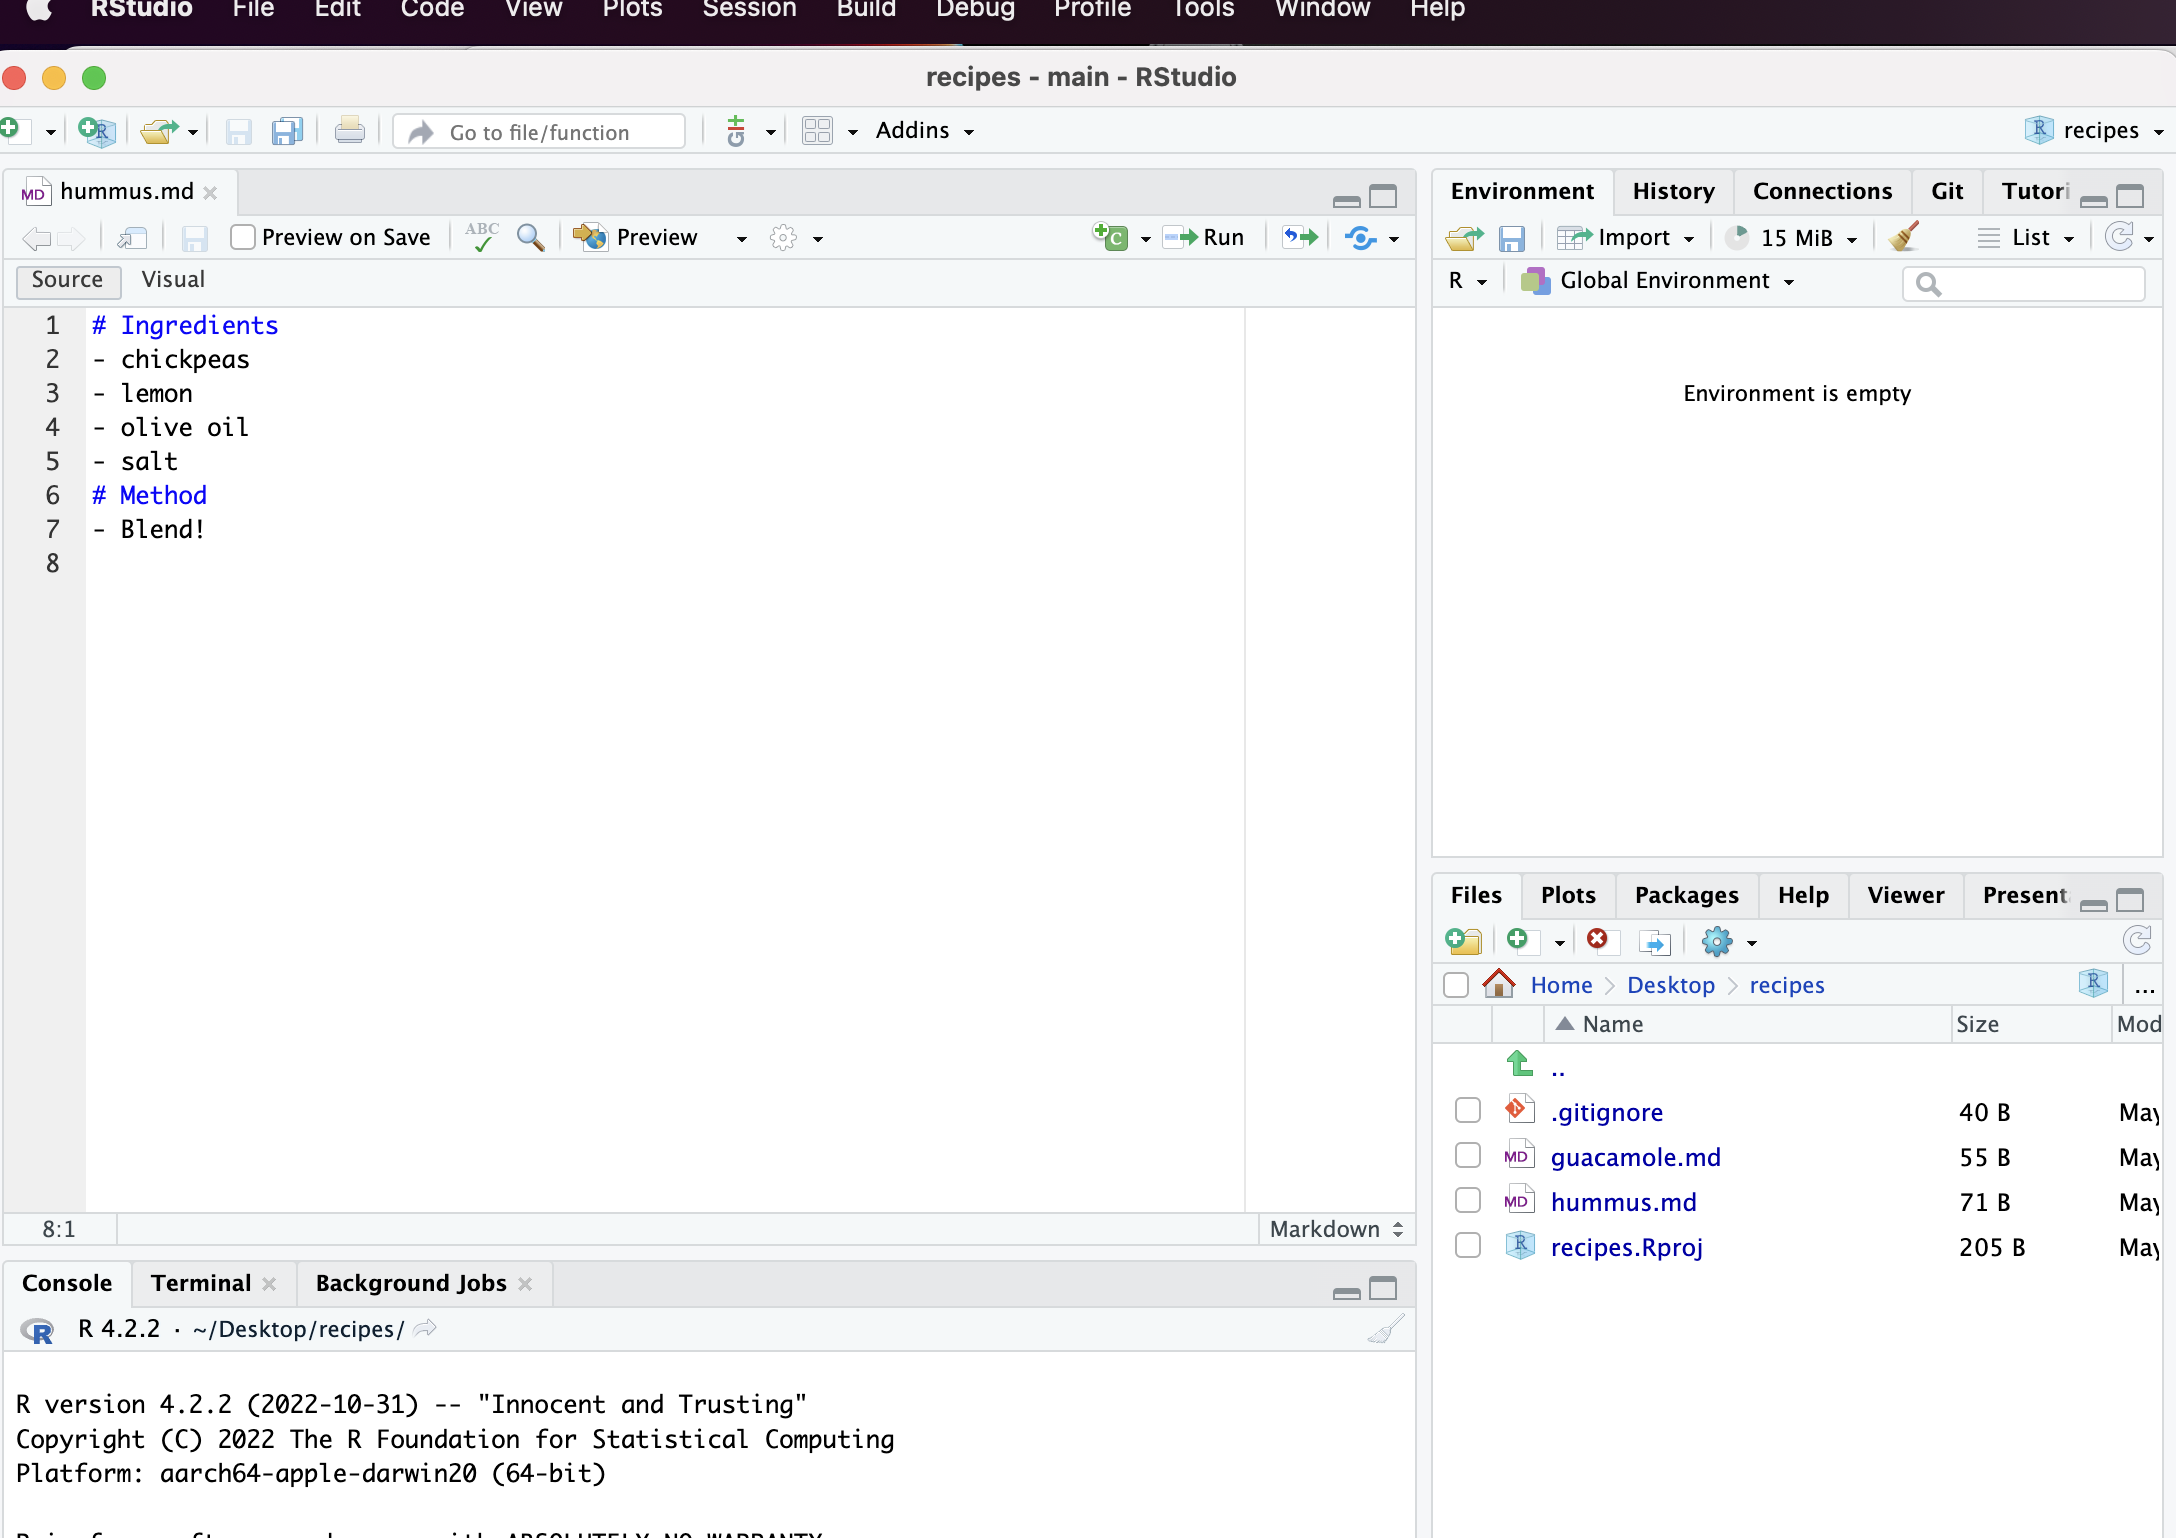The image size is (2176, 1538).
Task: Open the Global Environment dropdown
Action: (x=1659, y=281)
